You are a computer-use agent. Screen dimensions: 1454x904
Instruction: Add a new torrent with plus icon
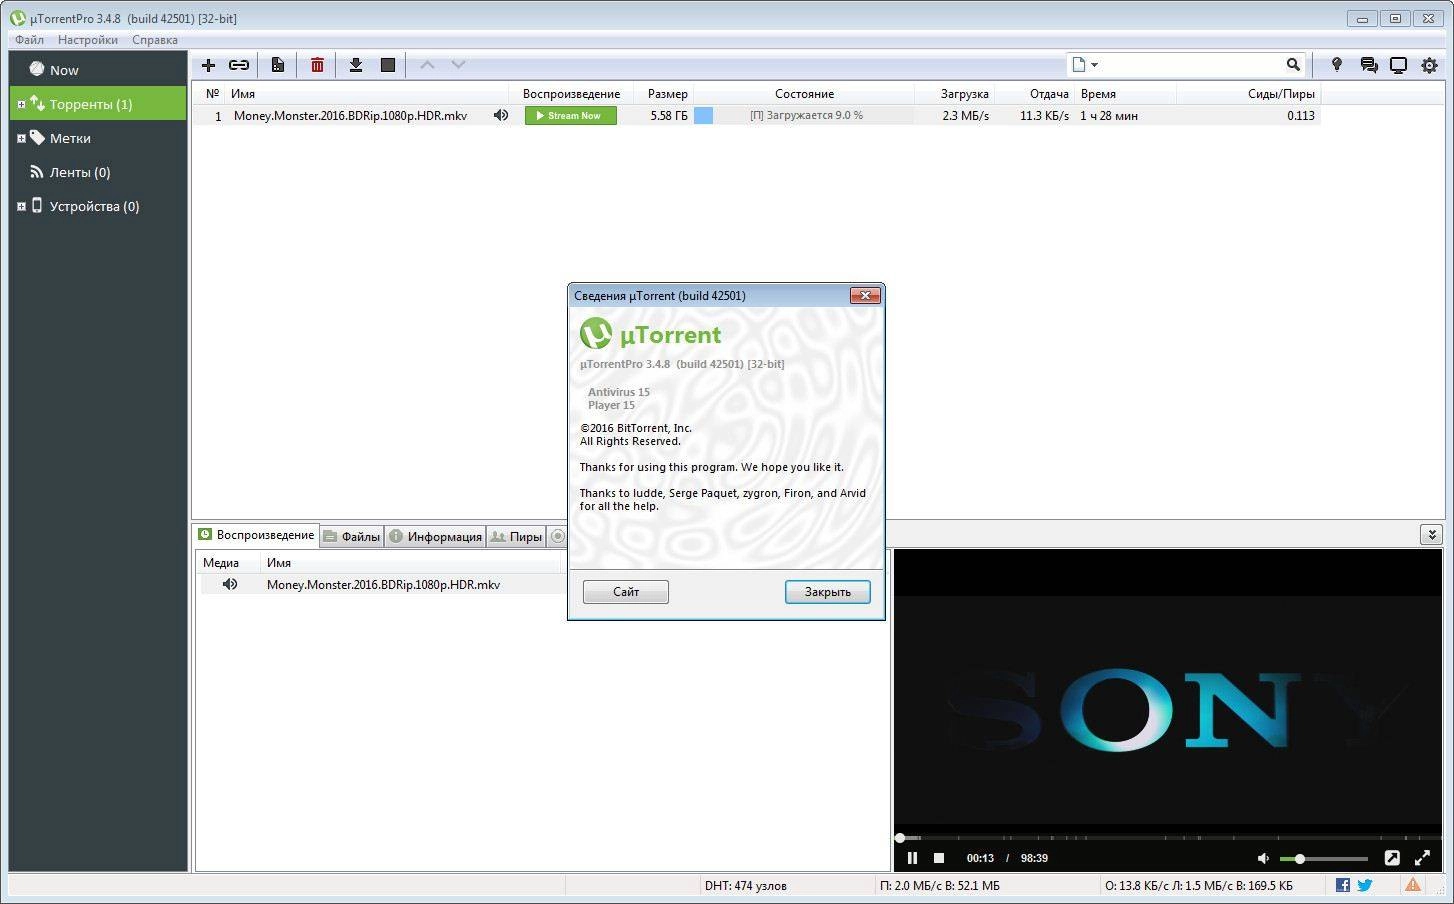pos(208,65)
